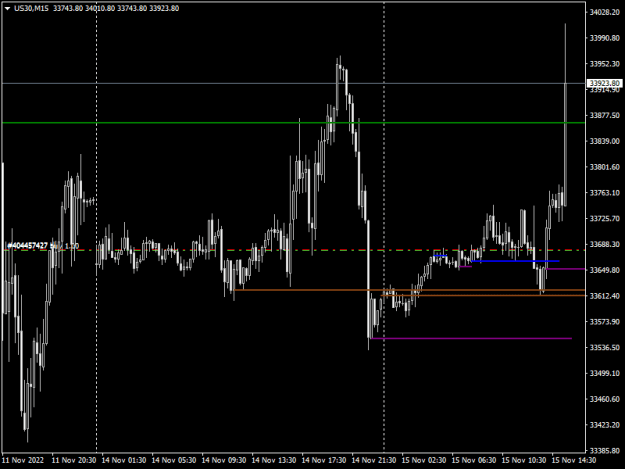625x469 pixels.
Task: Click the 14 Nov 09:30 time label
Action: click(x=224, y=460)
